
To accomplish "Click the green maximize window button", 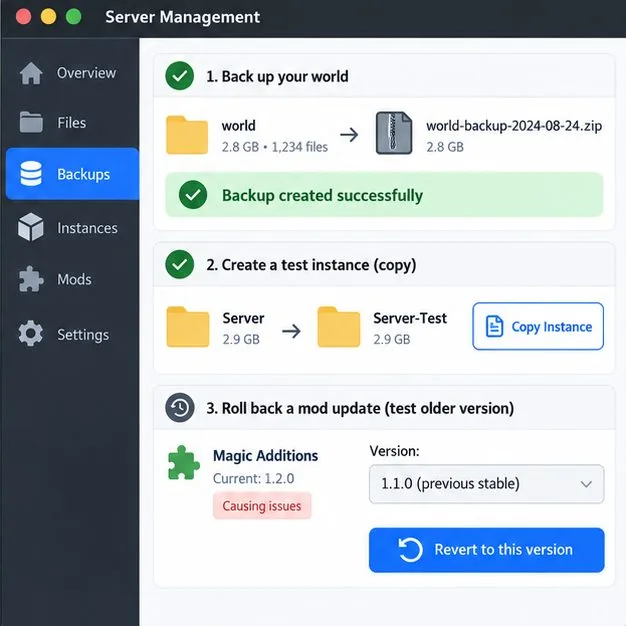I will click(73, 17).
